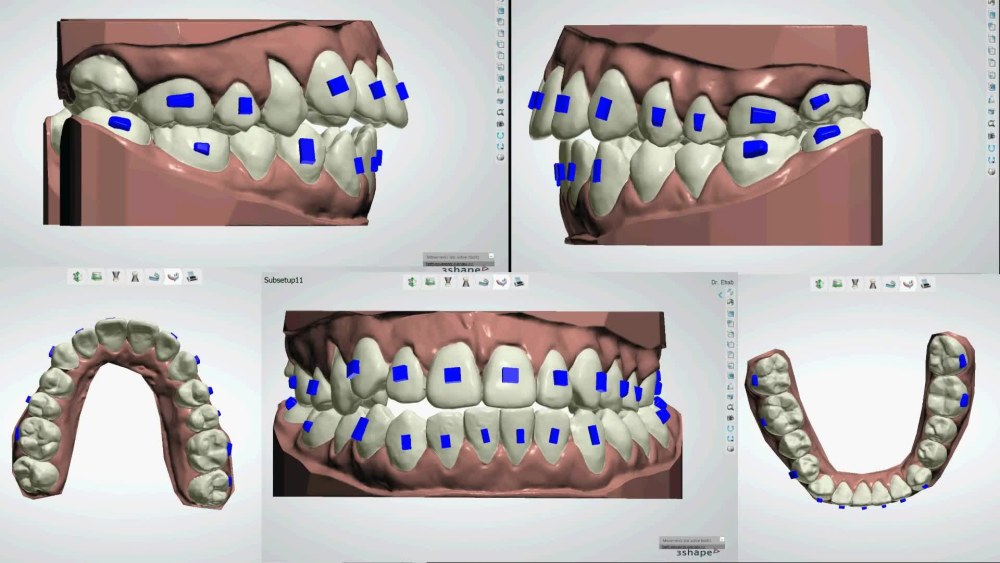Viewport: 1000px width, 563px height.
Task: Select blue attachment on lower canine, top-left panel
Action: [307, 151]
